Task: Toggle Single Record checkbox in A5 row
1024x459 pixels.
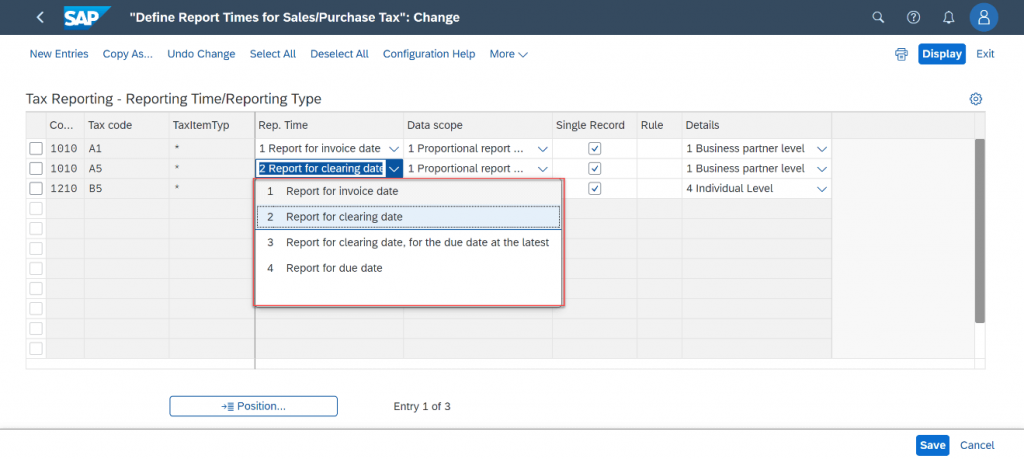Action: click(594, 168)
